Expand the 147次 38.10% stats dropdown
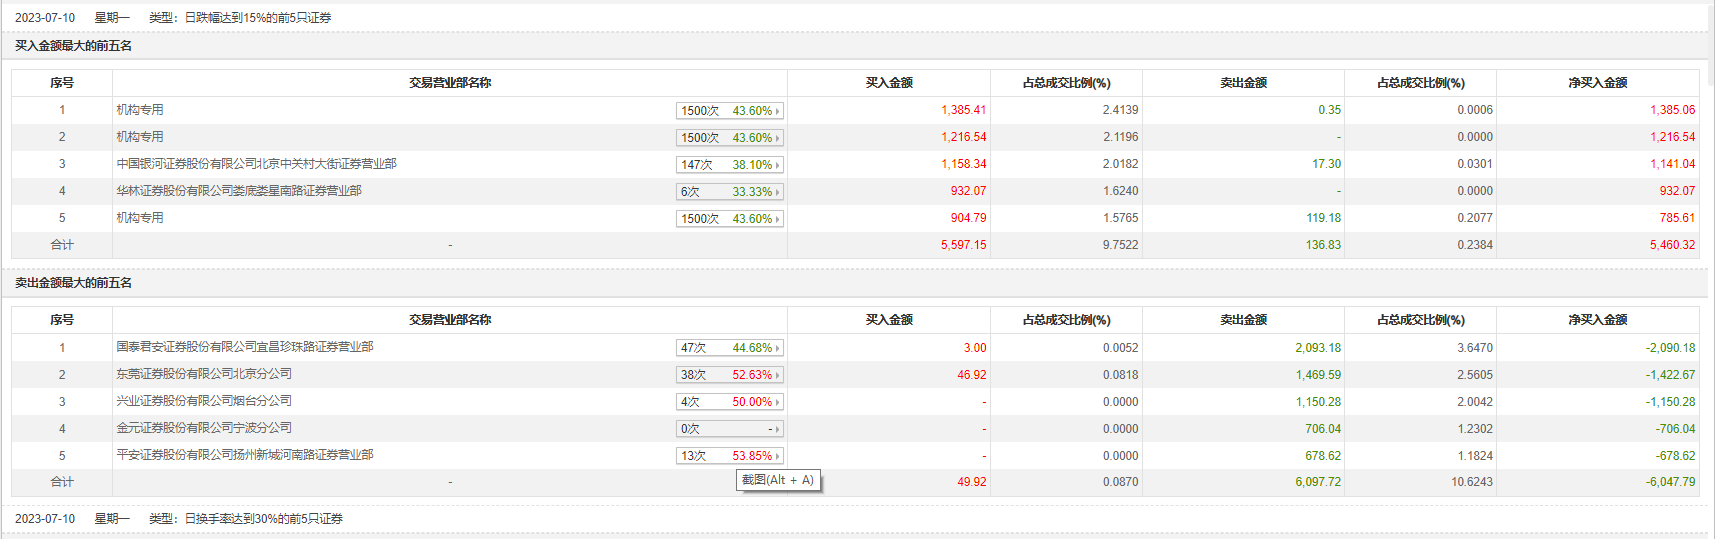 point(729,165)
